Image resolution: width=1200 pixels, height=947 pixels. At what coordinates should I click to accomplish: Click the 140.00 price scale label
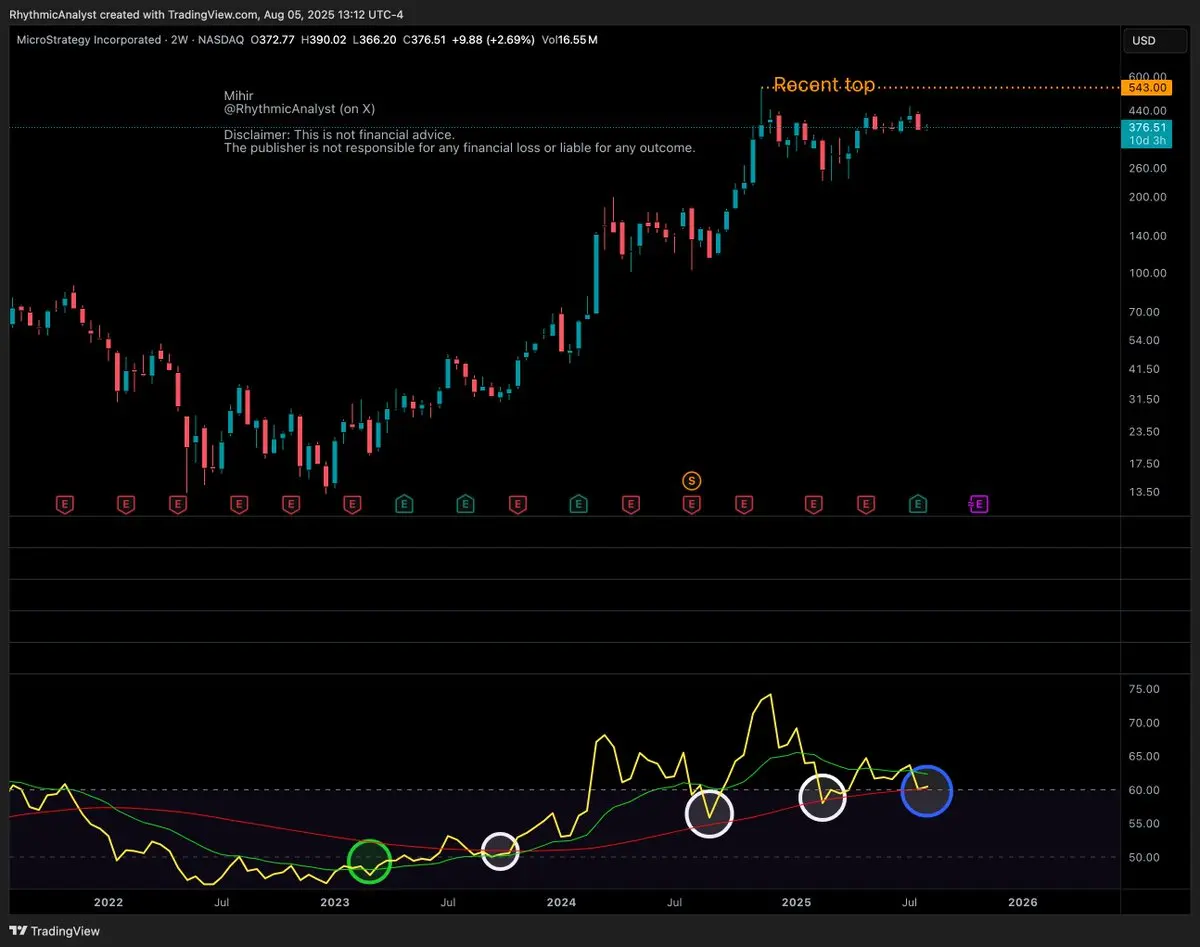[1146, 236]
